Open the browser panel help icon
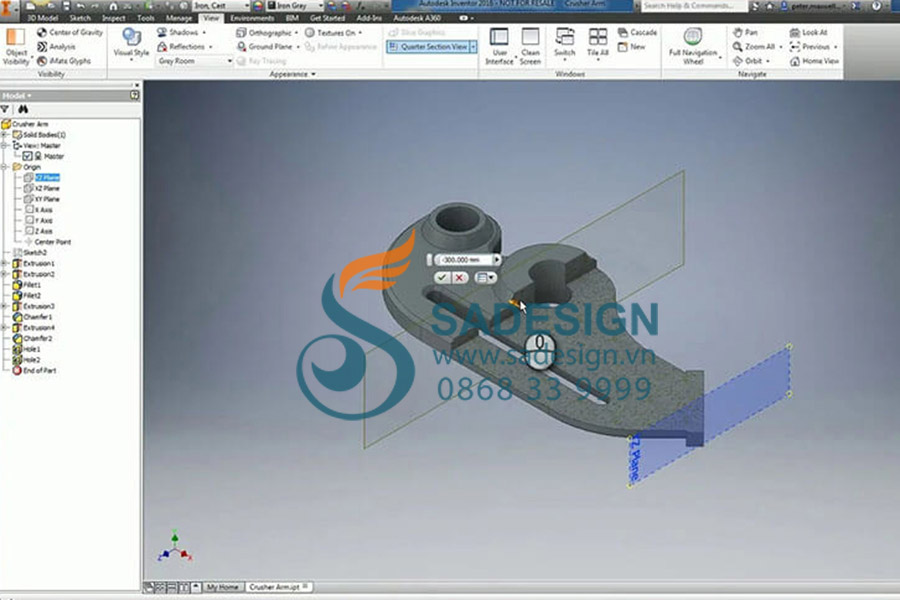The height and width of the screenshot is (600, 900). [135, 95]
